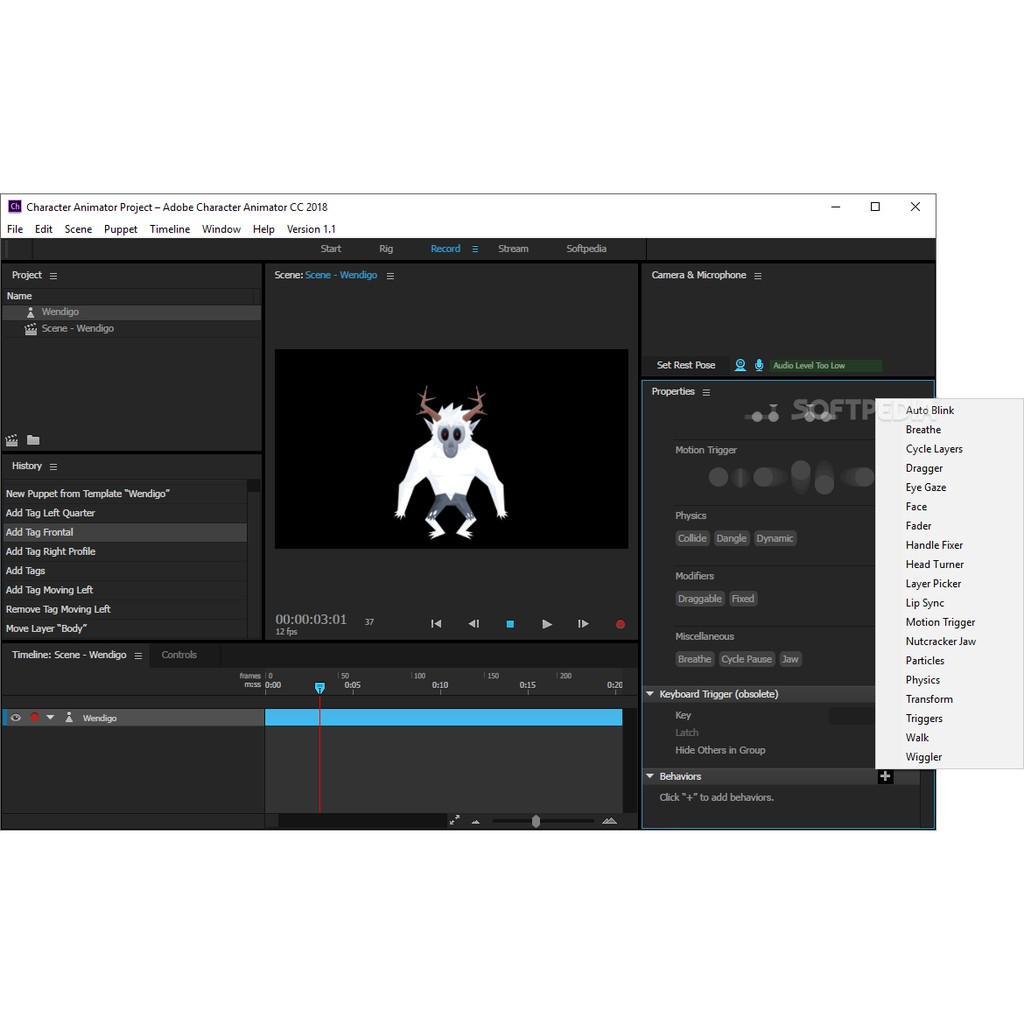Start recording with the red record button
The height and width of the screenshot is (1024, 1024).
[620, 624]
